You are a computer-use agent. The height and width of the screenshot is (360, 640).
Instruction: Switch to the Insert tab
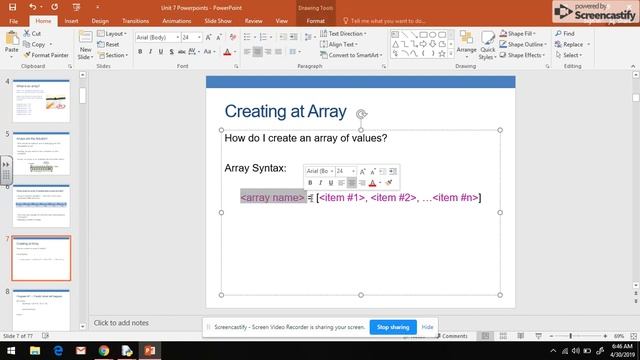71,21
